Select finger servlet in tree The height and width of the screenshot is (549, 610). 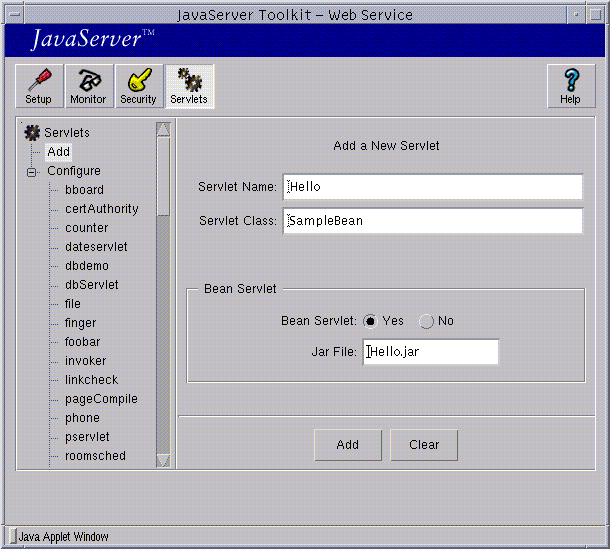pos(80,323)
